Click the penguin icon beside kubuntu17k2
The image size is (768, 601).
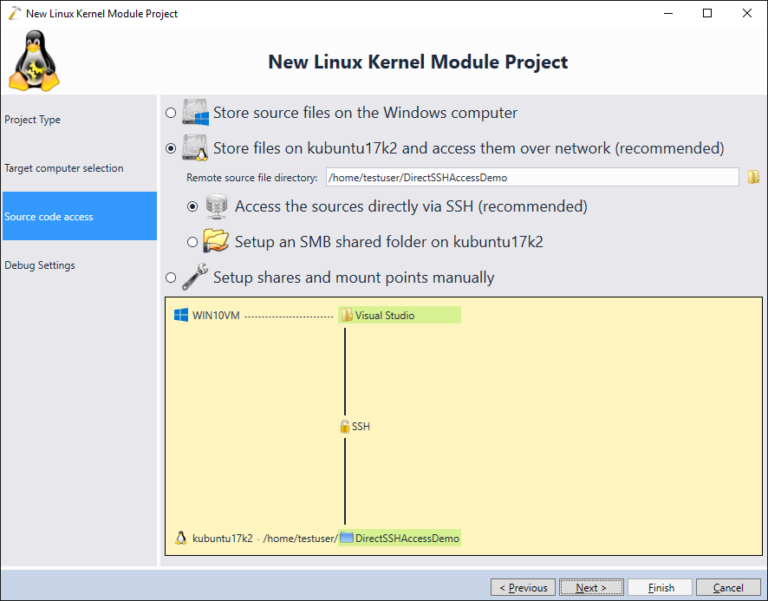(181, 538)
